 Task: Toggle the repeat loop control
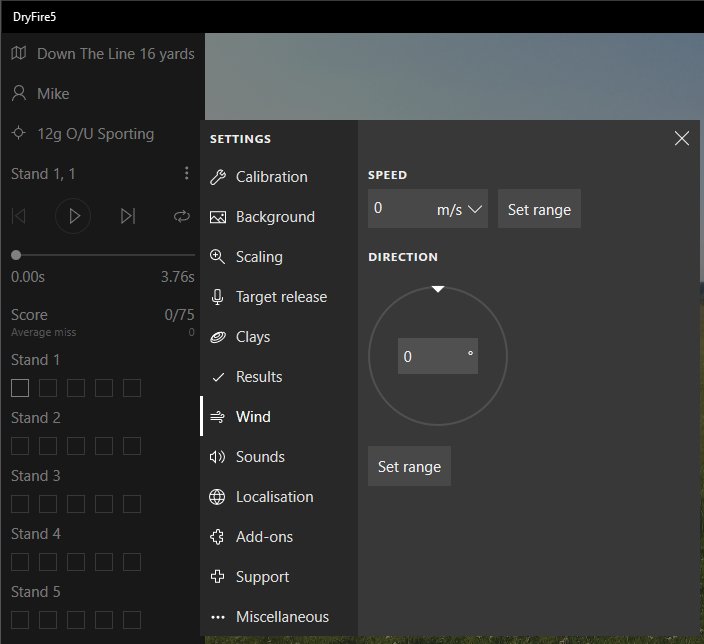(x=181, y=216)
